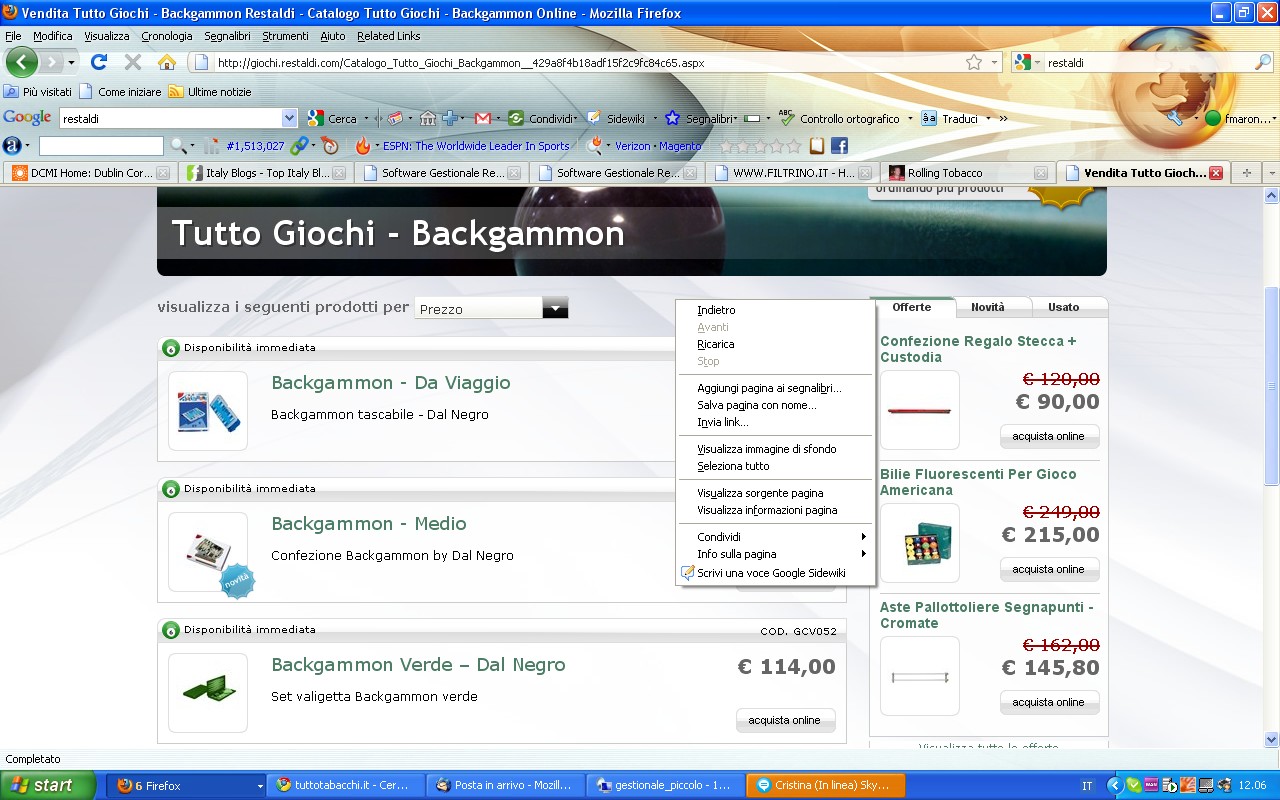This screenshot has width=1280, height=800.
Task: Click the page vertical scrollbar thumb
Action: click(1272, 385)
